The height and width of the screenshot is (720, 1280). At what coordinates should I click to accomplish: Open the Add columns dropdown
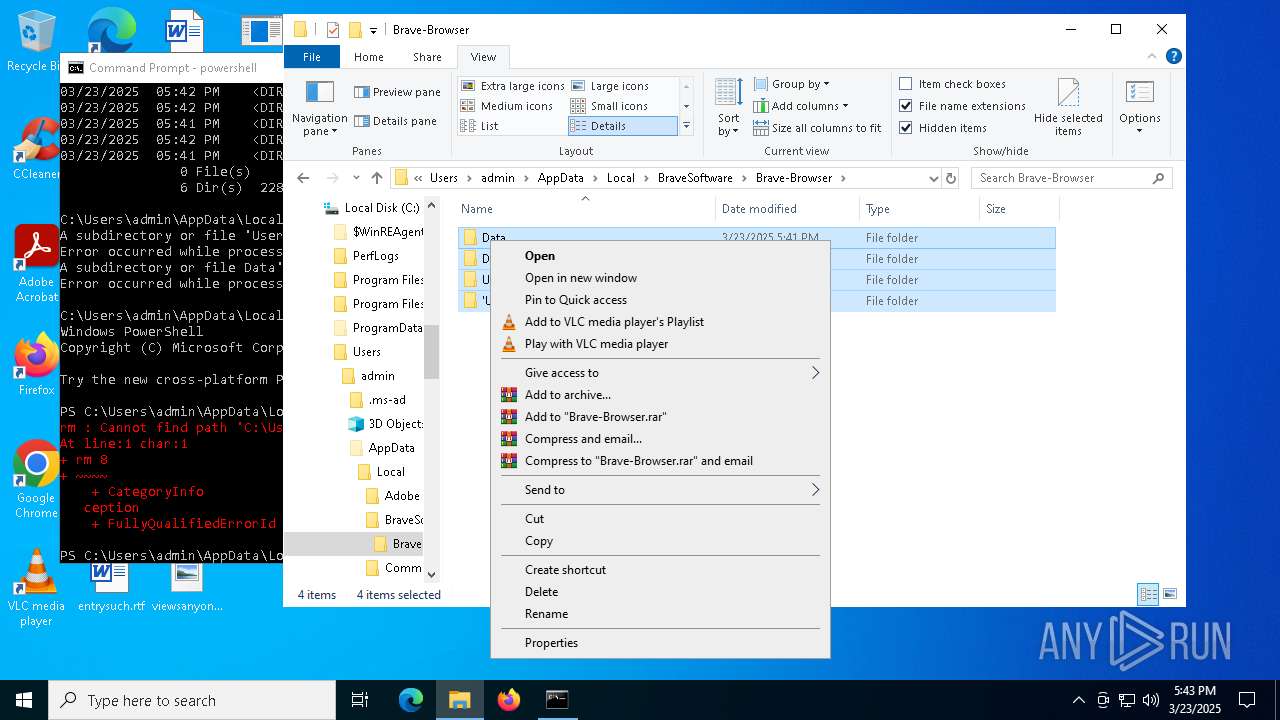801,106
